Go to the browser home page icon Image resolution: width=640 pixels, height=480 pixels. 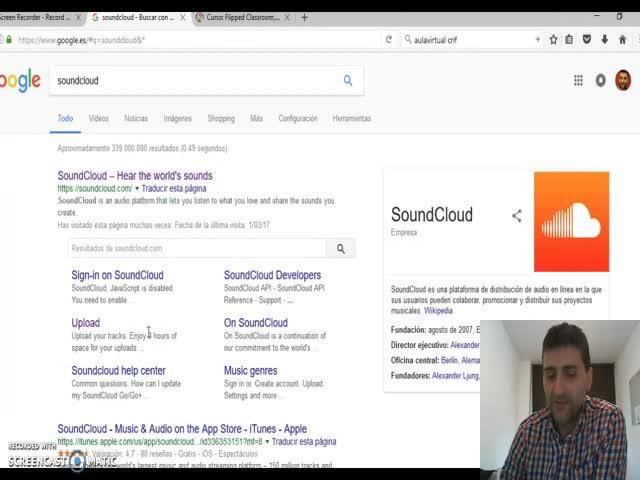[x=622, y=40]
